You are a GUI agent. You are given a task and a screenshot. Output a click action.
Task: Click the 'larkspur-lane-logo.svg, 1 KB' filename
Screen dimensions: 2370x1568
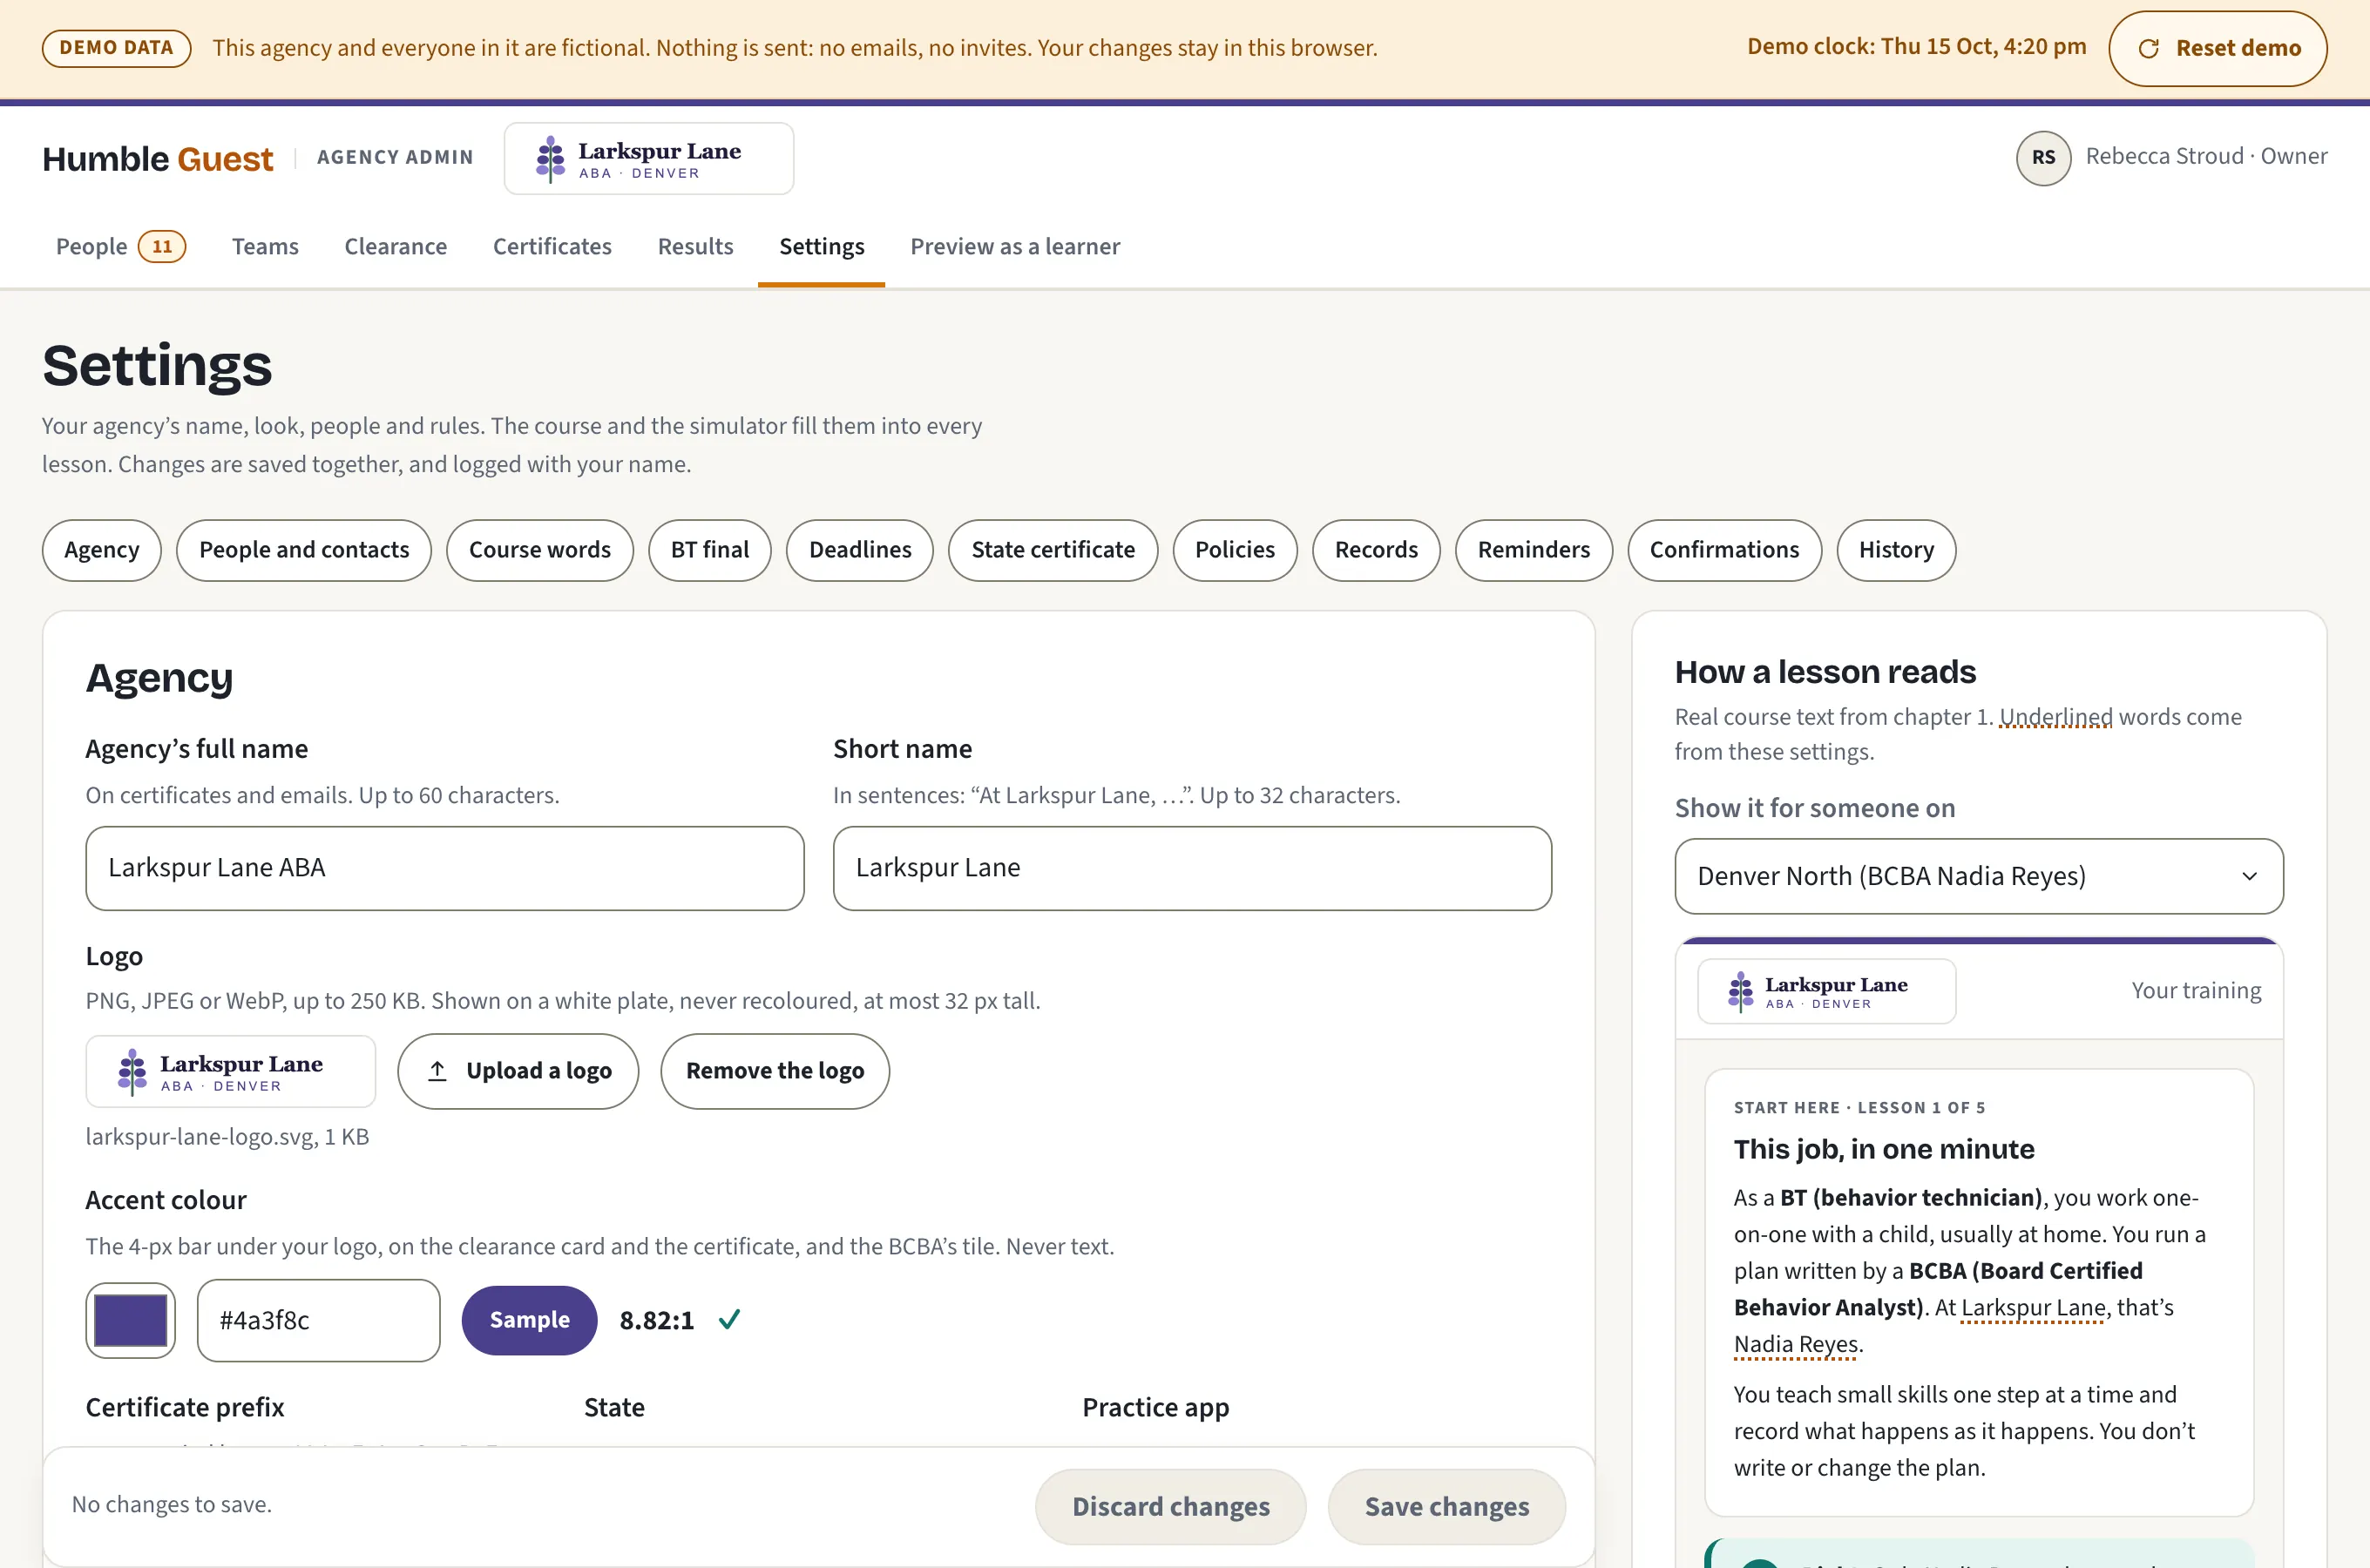click(x=227, y=1137)
